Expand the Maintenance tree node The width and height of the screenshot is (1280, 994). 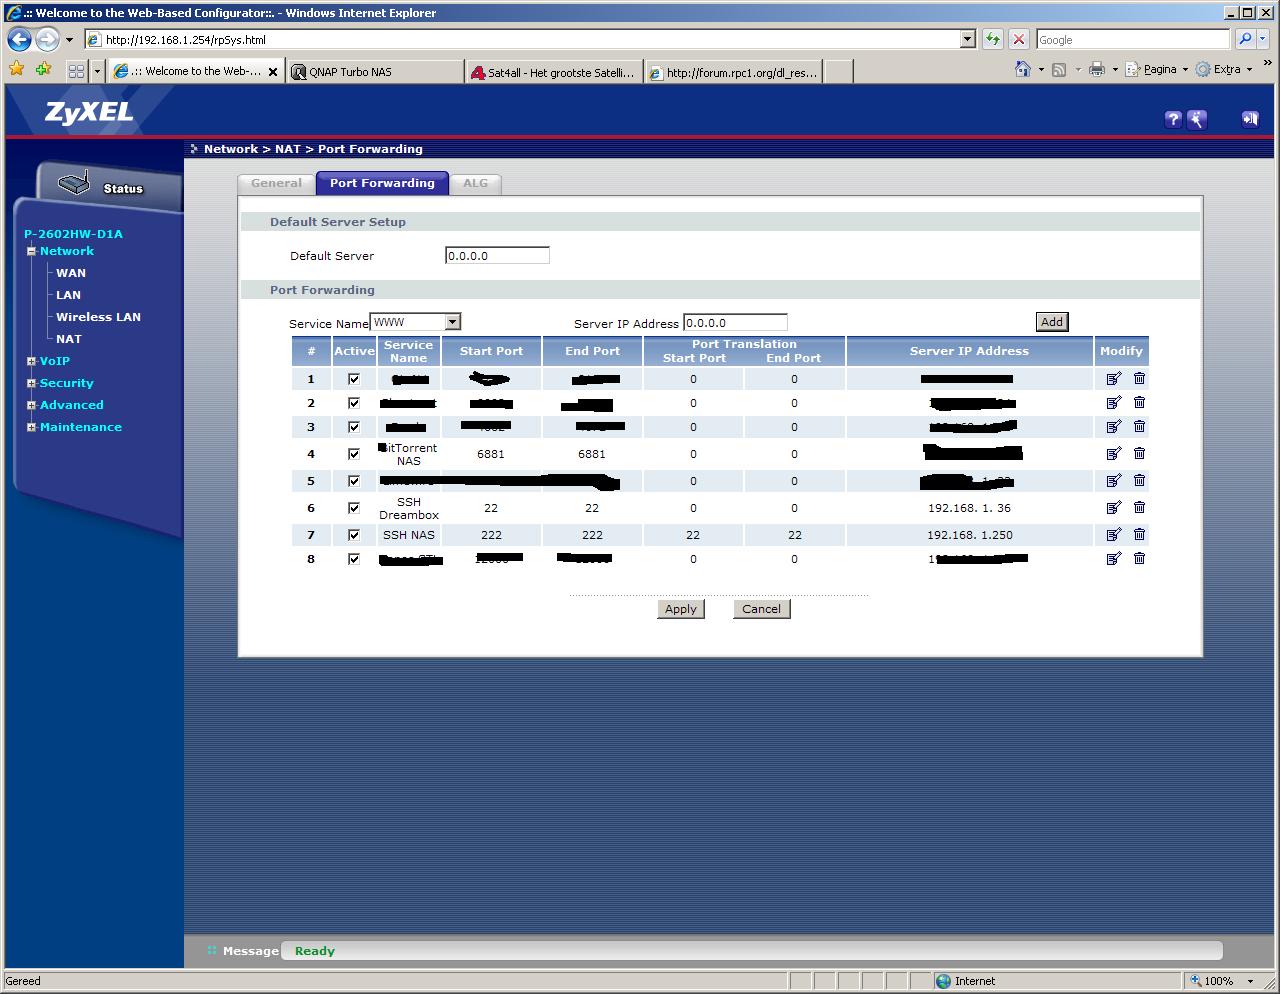click(31, 427)
